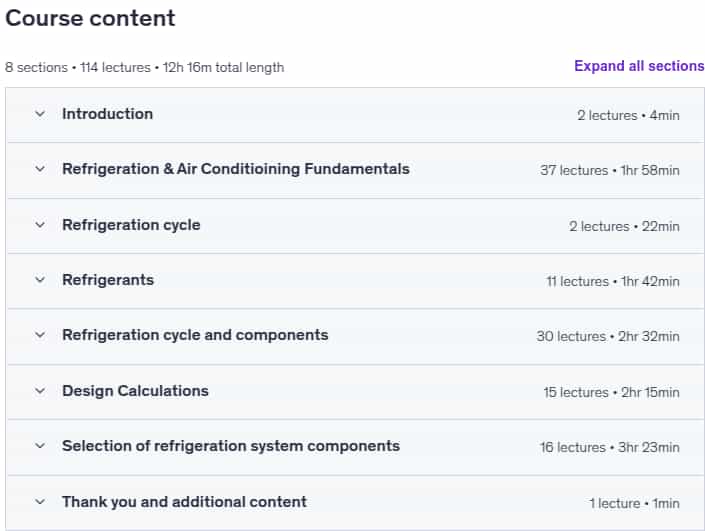The width and height of the screenshot is (705, 531).
Task: Expand Thank you and additional content chevron
Action: [x=40, y=502]
